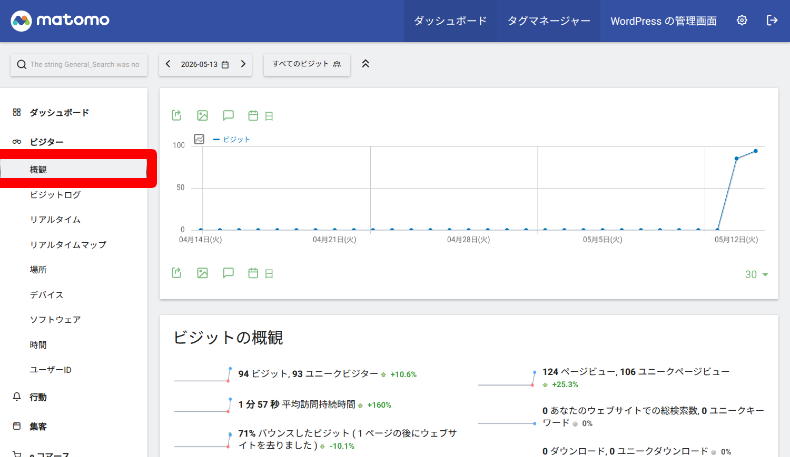
Task: Toggle the ビジット legend series
Action: [231, 140]
